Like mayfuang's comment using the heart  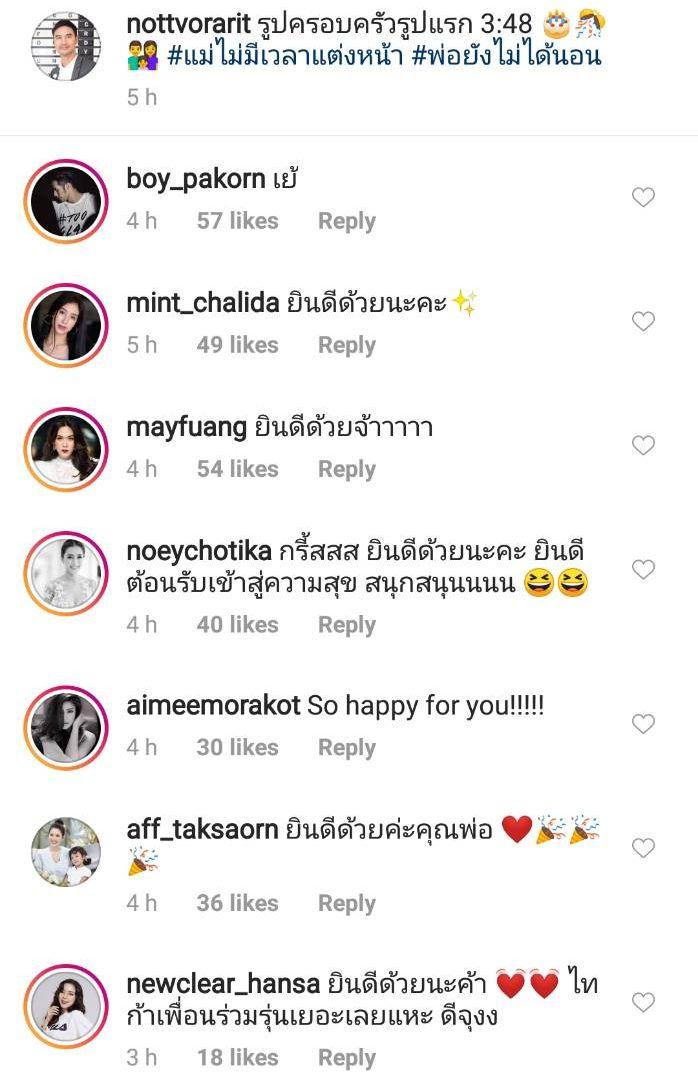tap(643, 446)
